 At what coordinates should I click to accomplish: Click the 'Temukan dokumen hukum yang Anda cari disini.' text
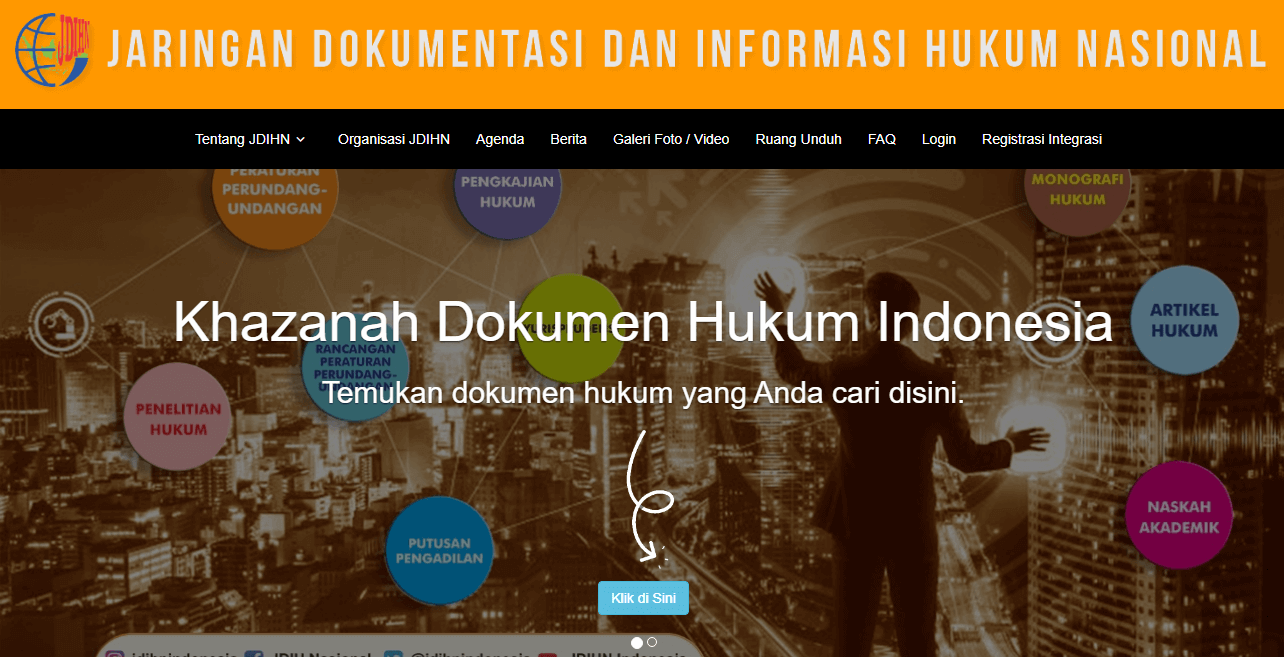point(643,393)
